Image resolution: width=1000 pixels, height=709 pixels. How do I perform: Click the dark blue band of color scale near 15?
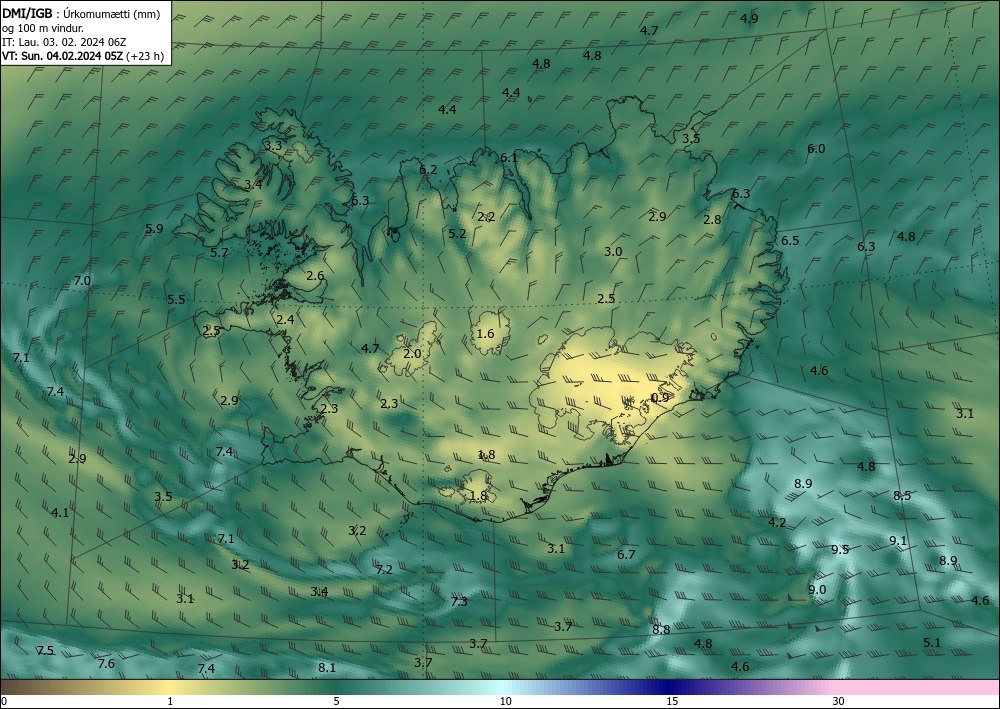click(670, 687)
